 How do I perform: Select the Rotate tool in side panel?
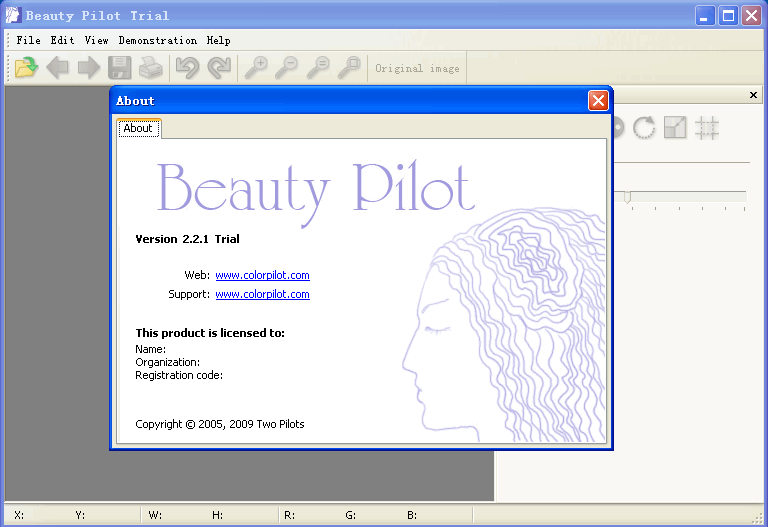click(644, 128)
